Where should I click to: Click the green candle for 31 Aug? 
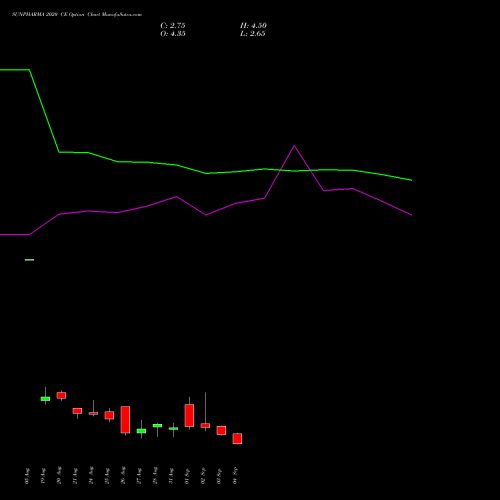coord(173,428)
